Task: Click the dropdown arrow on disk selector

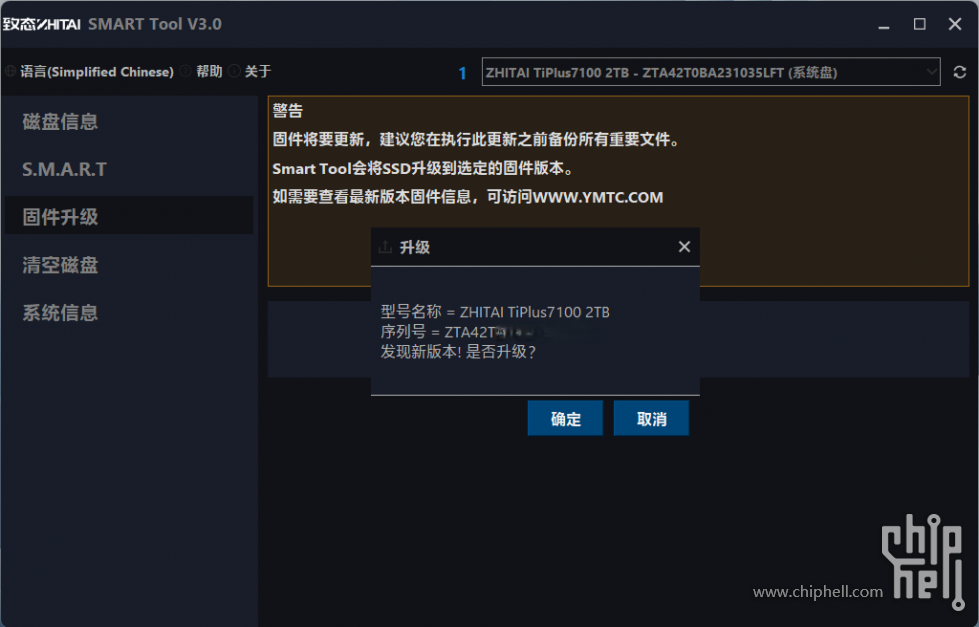Action: pyautogui.click(x=931, y=72)
